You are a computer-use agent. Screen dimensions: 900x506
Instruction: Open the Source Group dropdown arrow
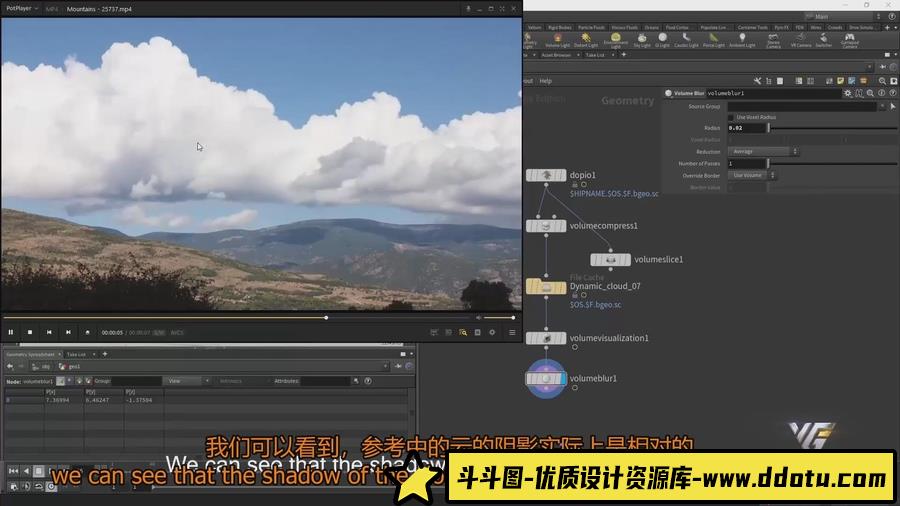click(x=882, y=107)
